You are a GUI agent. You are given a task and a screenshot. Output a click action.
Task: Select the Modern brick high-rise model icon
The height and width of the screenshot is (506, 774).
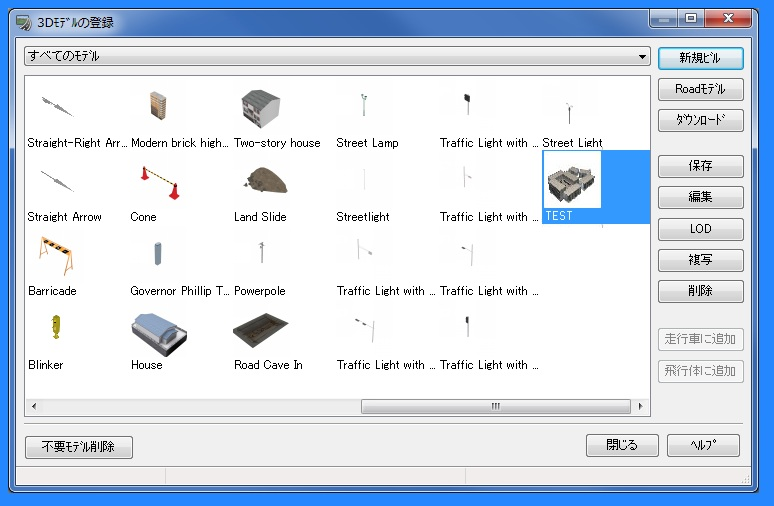(x=158, y=105)
